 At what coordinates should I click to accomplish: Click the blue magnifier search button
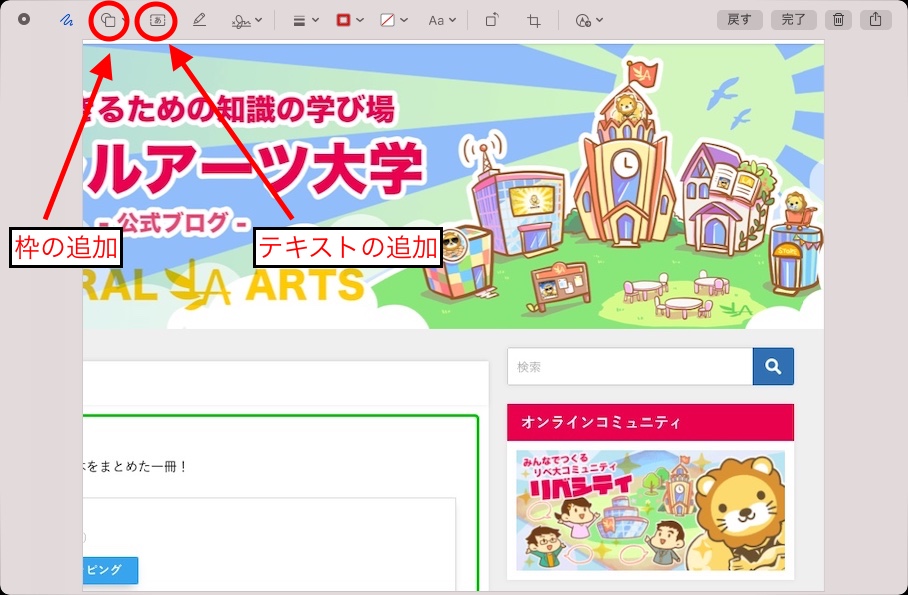coord(773,366)
